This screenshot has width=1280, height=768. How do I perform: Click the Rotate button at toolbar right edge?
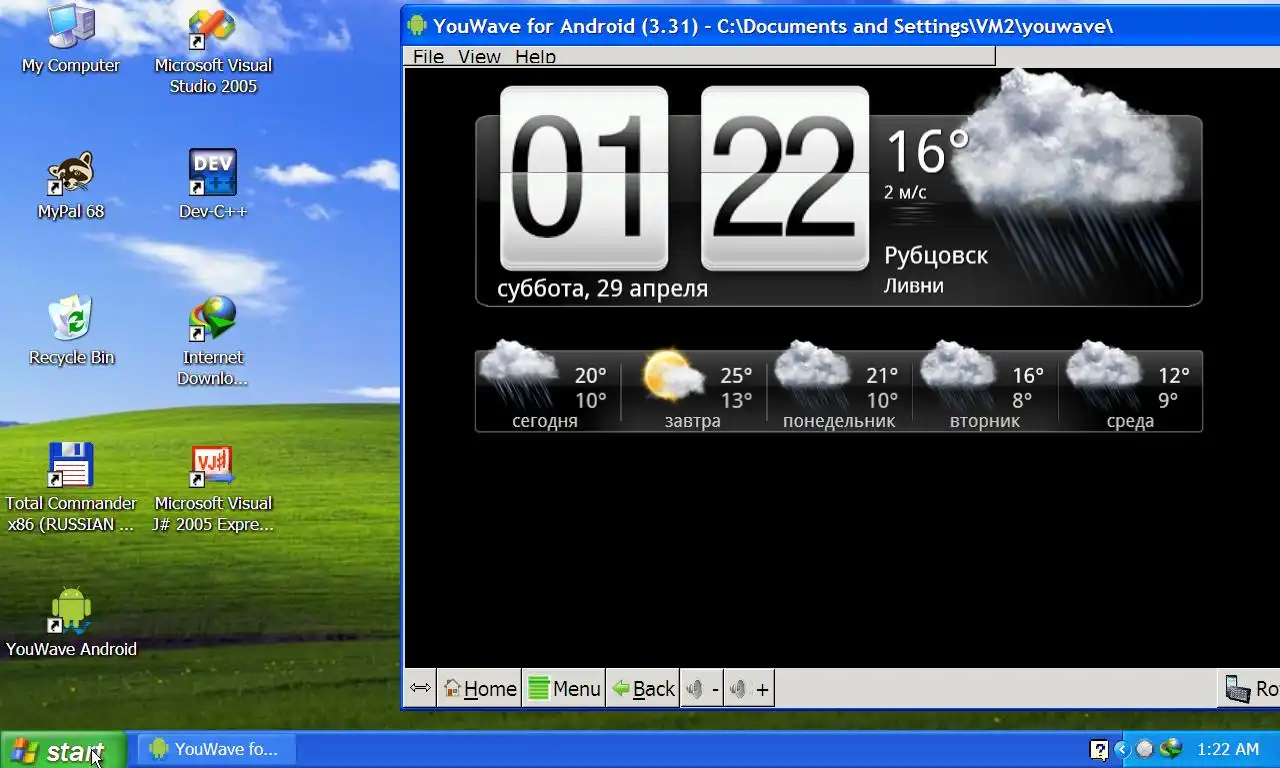tap(1249, 688)
